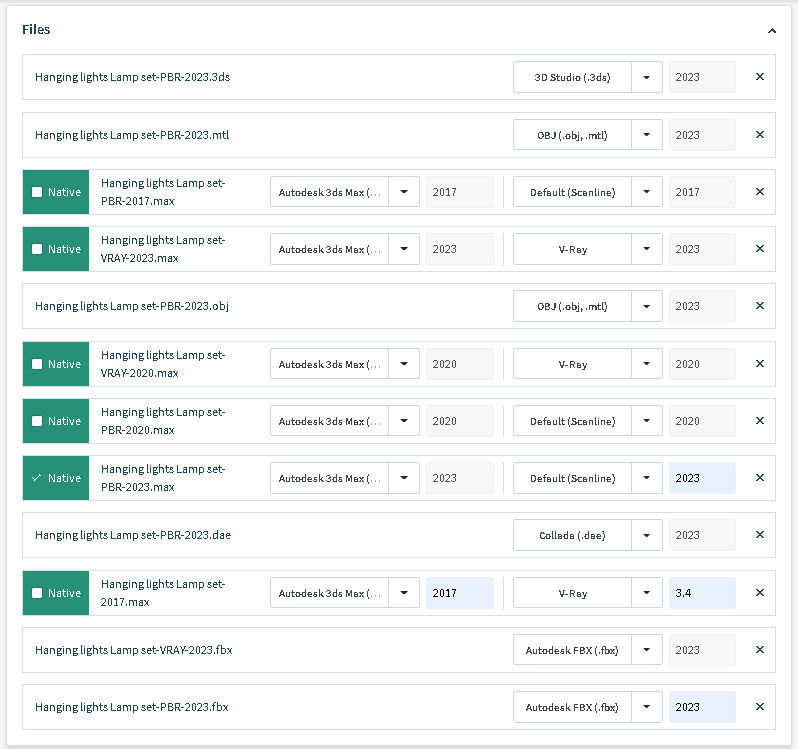Delete the PBR-2023.fbx file entry
The image size is (798, 749).
click(x=760, y=707)
